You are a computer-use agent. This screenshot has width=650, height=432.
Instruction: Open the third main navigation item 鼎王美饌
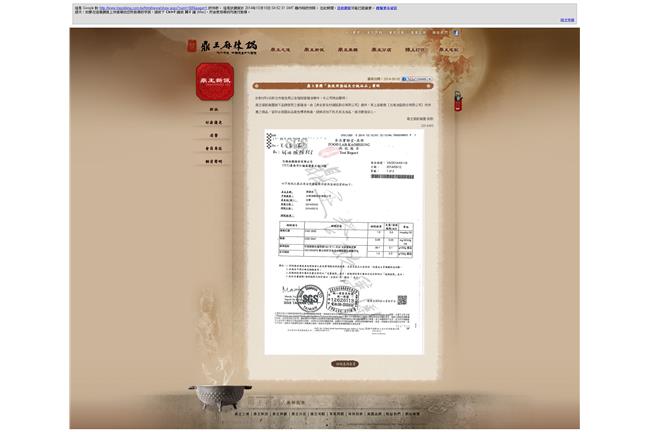pos(347,50)
